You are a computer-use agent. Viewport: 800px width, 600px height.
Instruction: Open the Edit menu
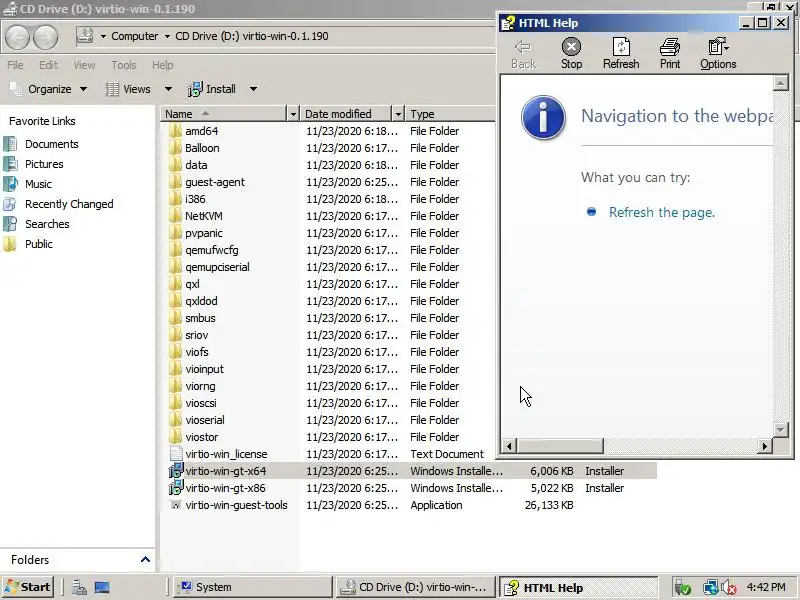[x=48, y=65]
